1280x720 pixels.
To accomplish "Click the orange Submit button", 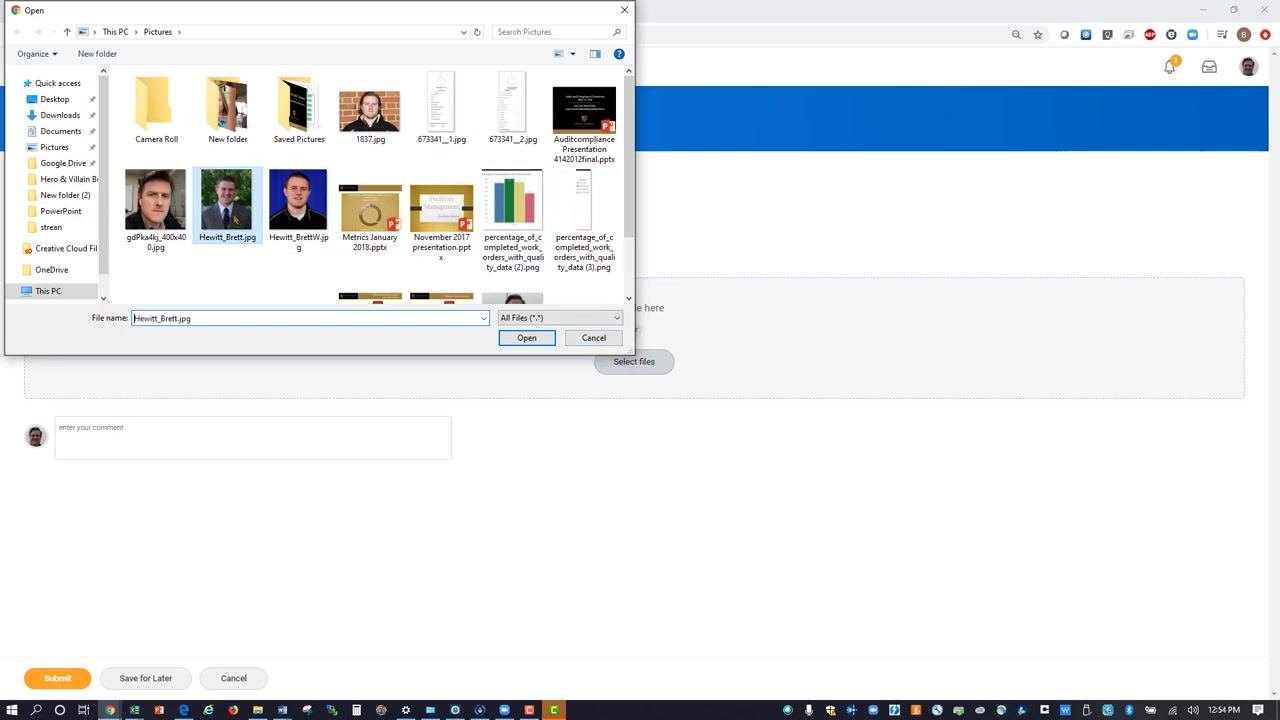I will [x=57, y=678].
